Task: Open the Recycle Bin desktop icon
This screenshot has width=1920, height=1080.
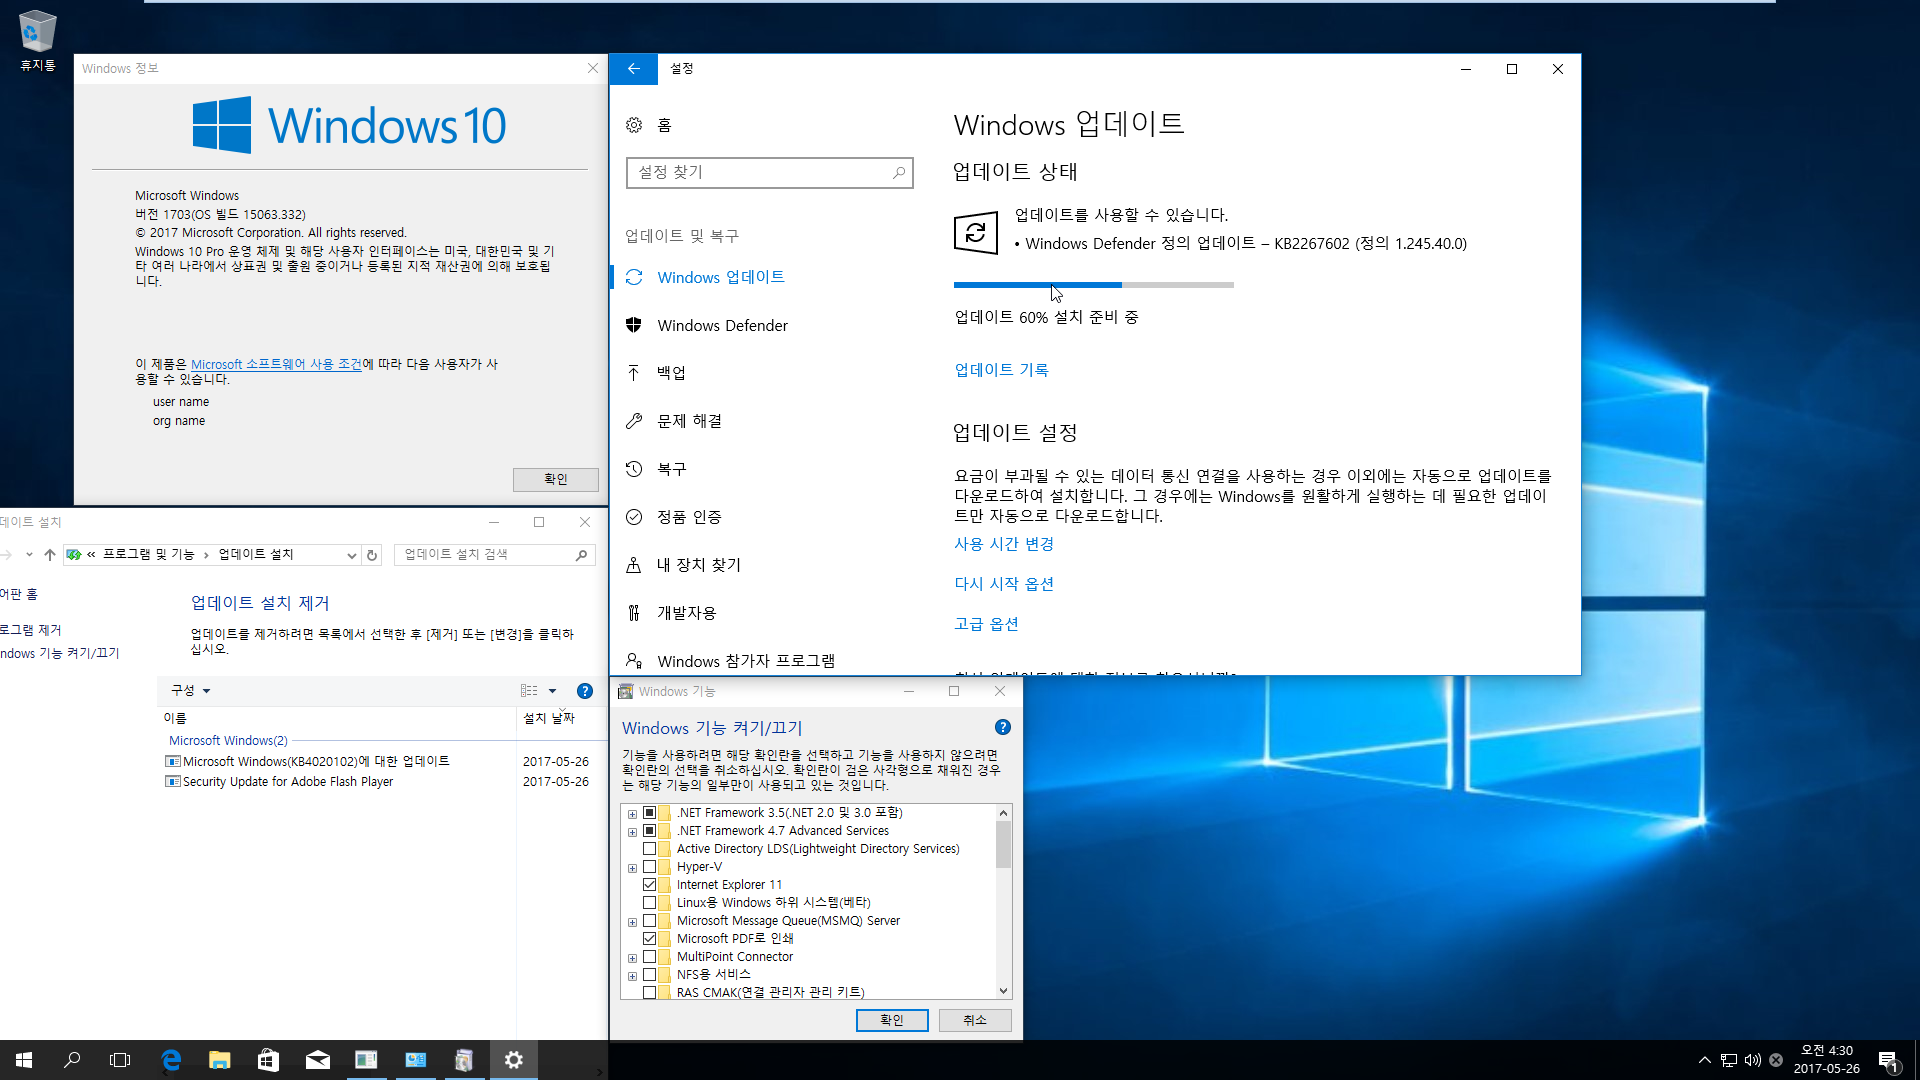Action: coord(37,40)
